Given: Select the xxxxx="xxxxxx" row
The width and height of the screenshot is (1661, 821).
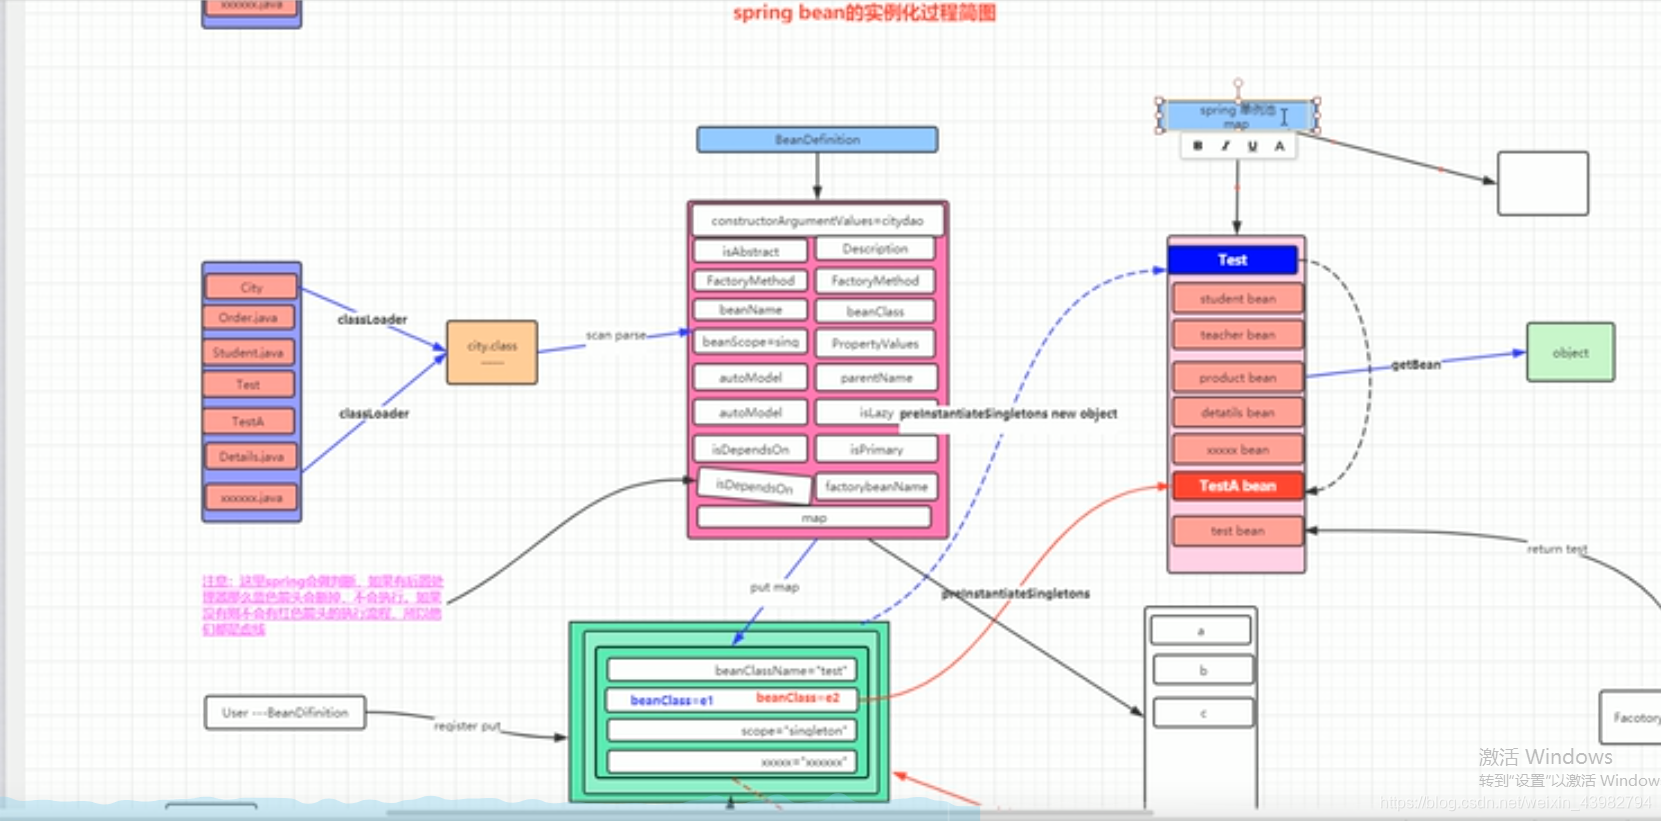Looking at the screenshot, I should click(732, 762).
